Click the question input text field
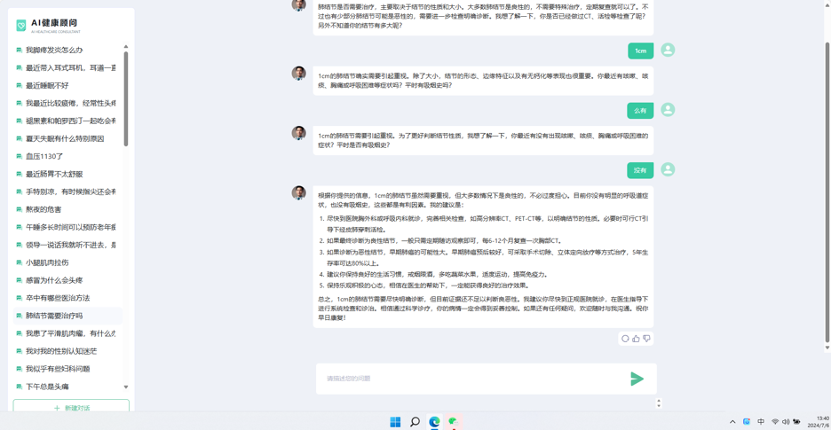The height and width of the screenshot is (430, 832). pos(470,378)
